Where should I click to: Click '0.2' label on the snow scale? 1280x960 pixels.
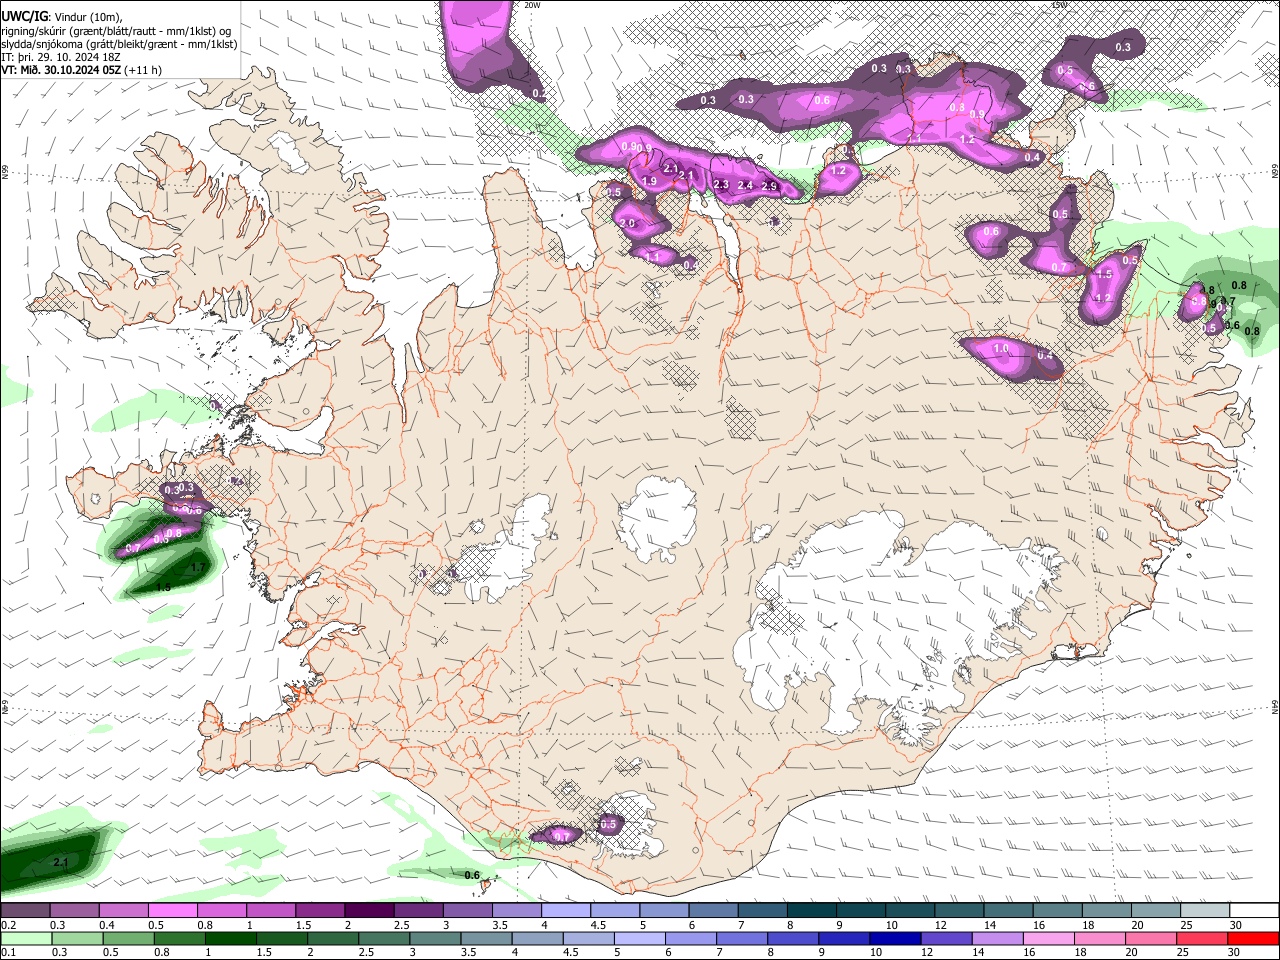[x=8, y=925]
